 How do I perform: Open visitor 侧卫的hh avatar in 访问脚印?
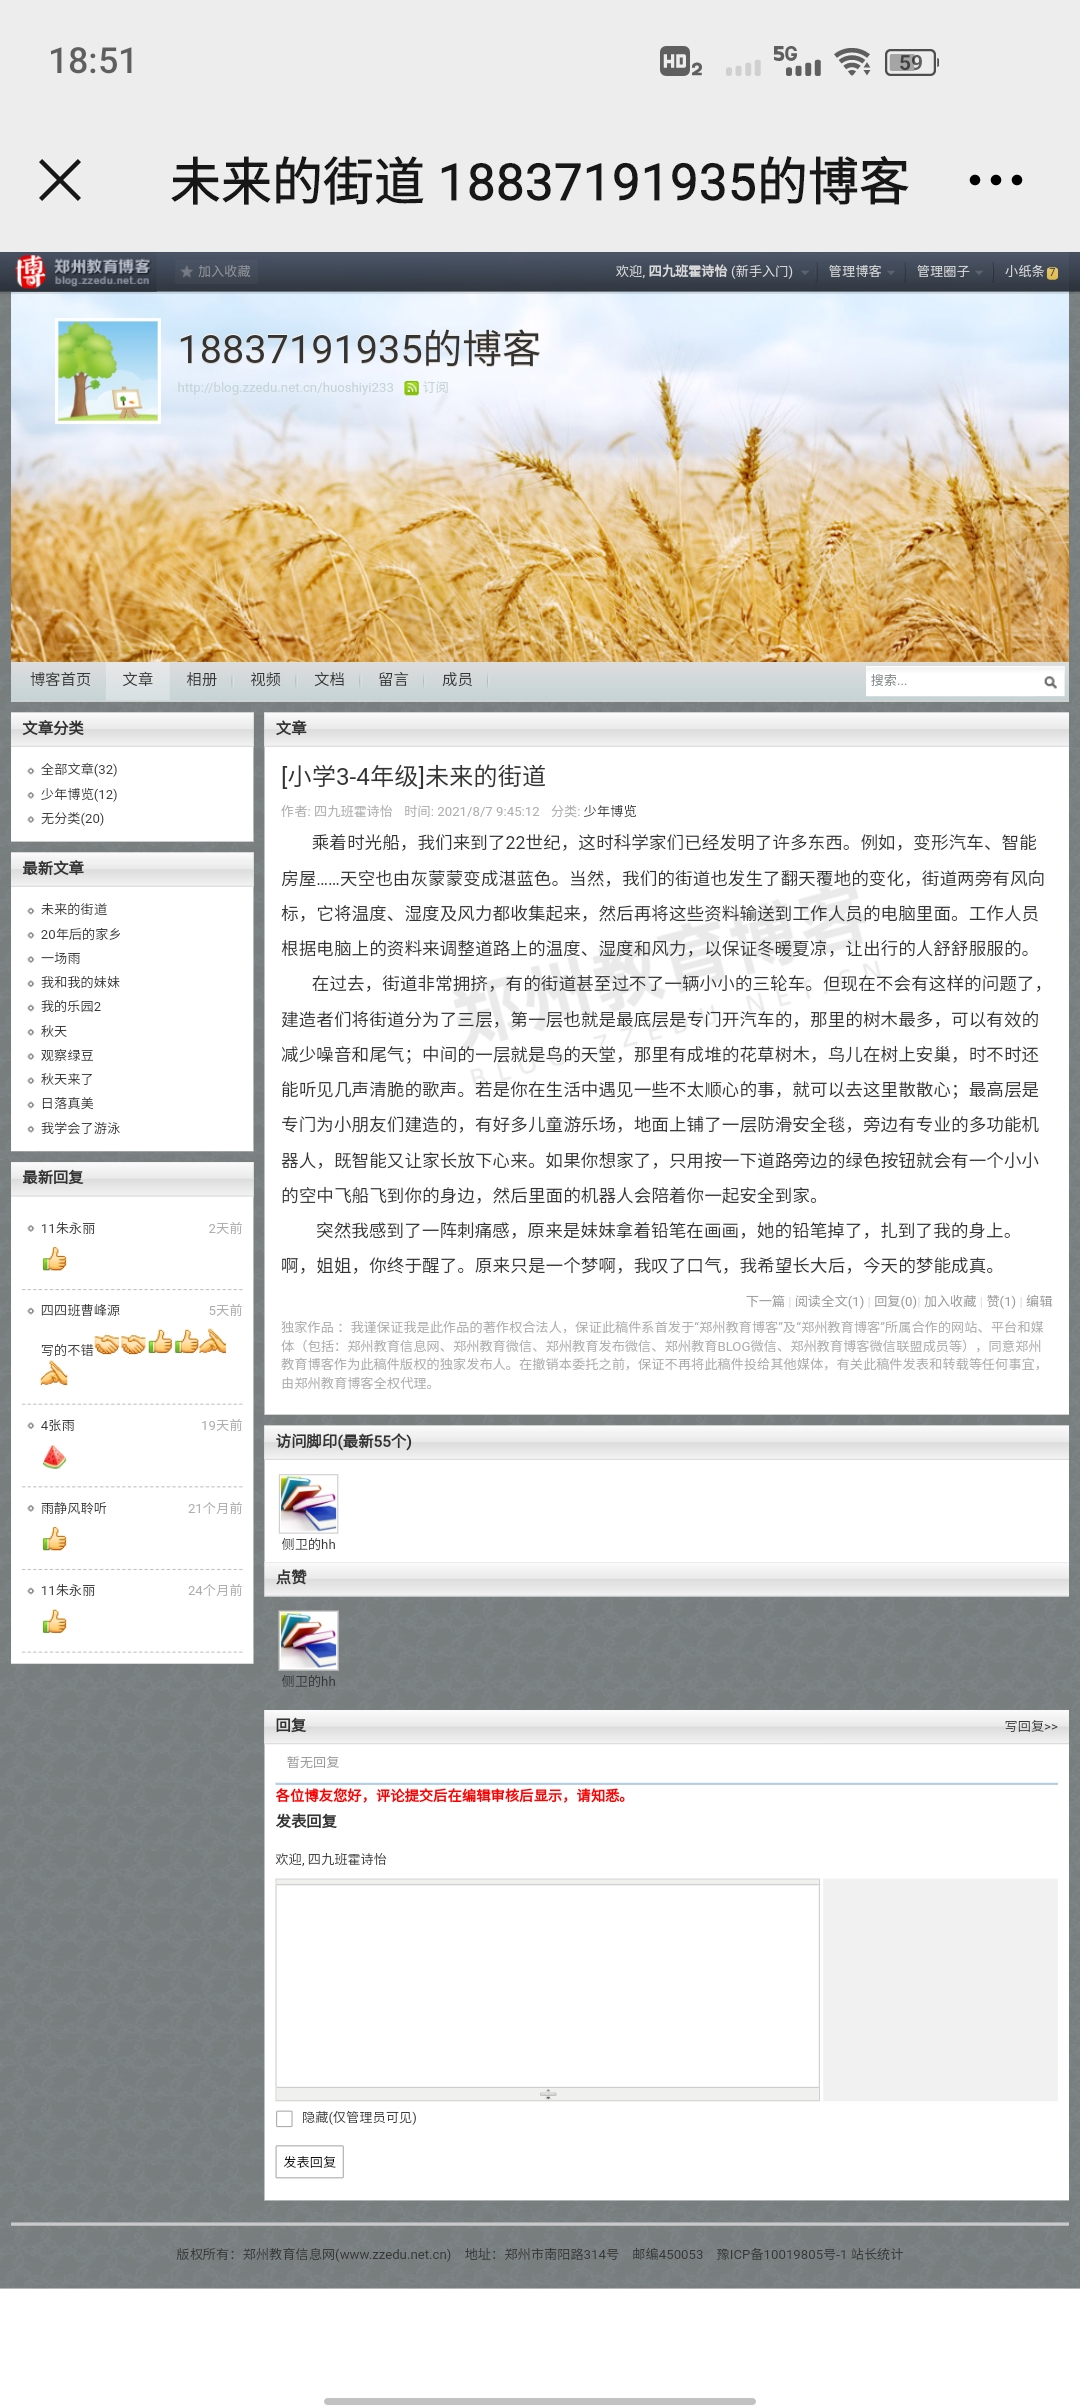pyautogui.click(x=308, y=1504)
